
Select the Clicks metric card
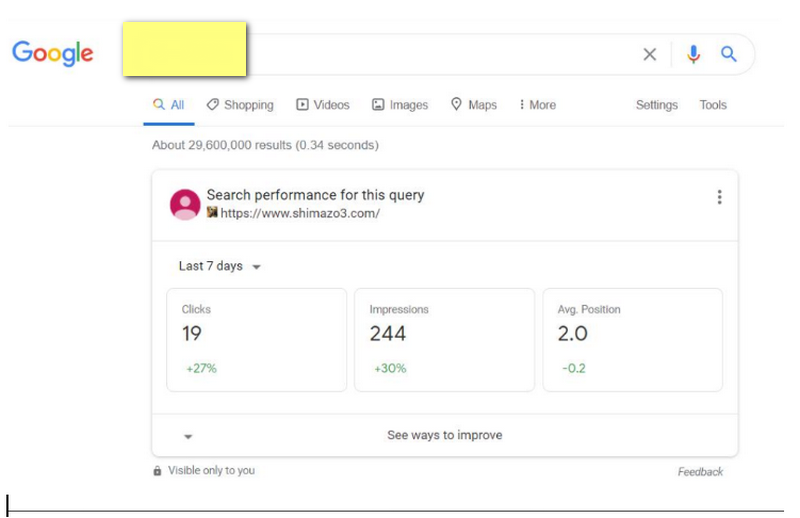(257, 340)
